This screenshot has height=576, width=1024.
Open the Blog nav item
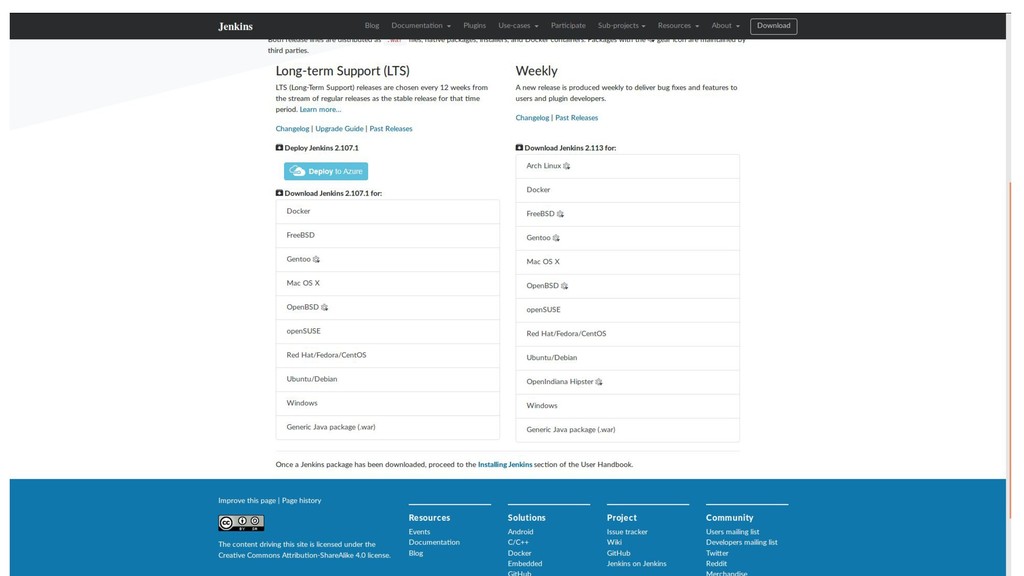tap(372, 25)
